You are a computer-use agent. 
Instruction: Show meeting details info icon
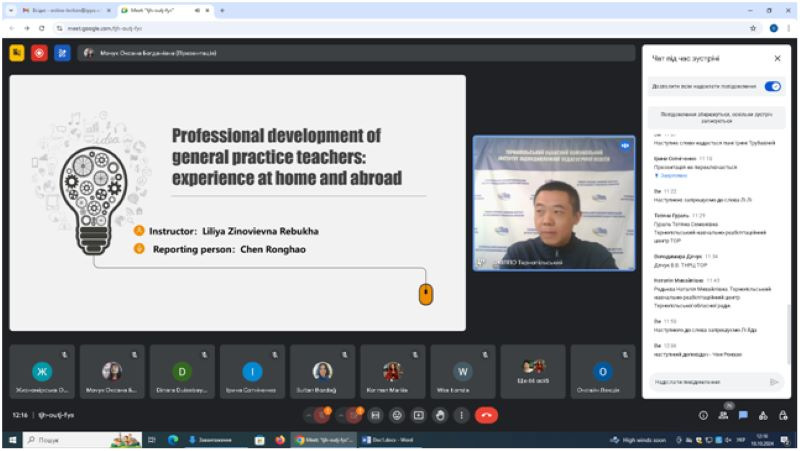click(703, 415)
